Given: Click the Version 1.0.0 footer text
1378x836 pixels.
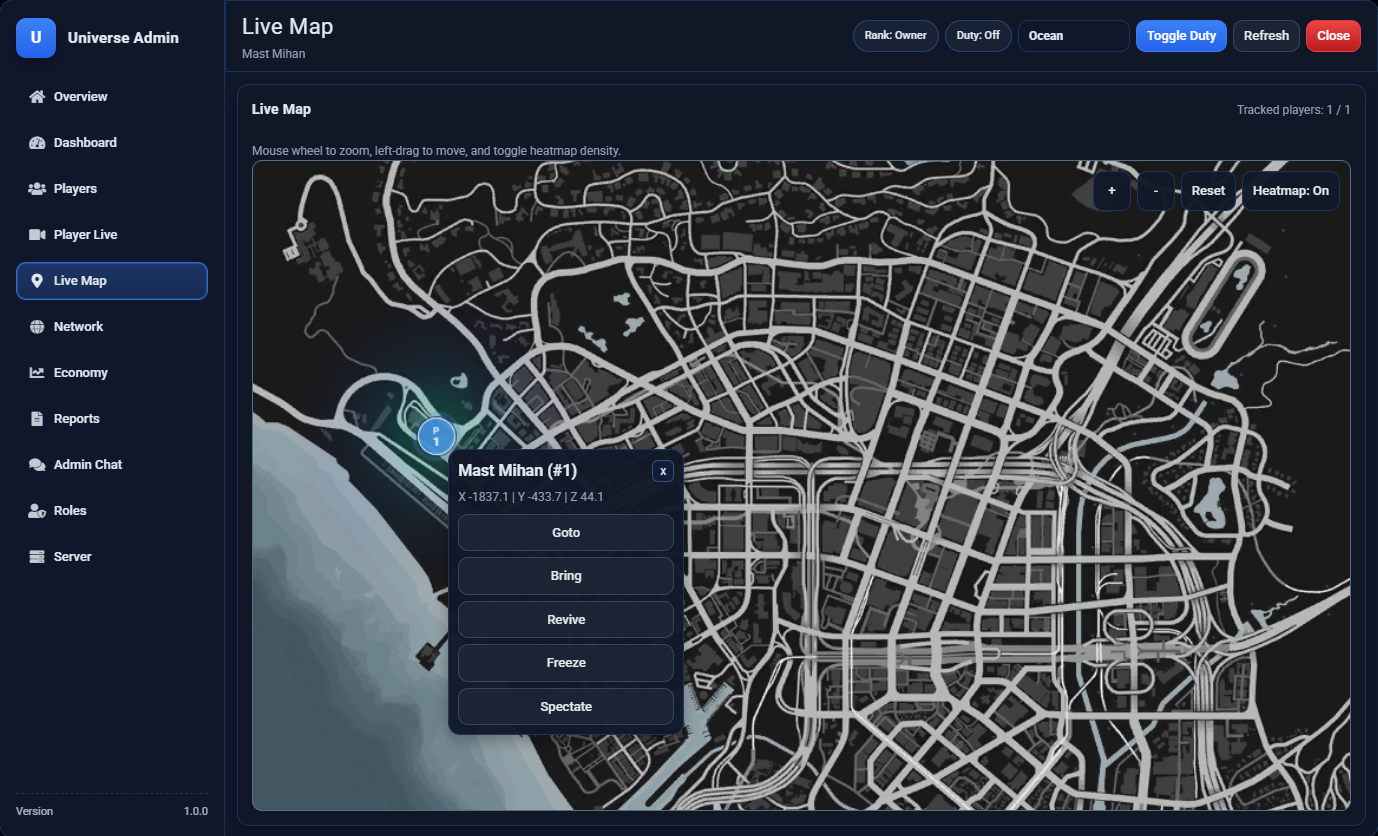Looking at the screenshot, I should pos(112,811).
